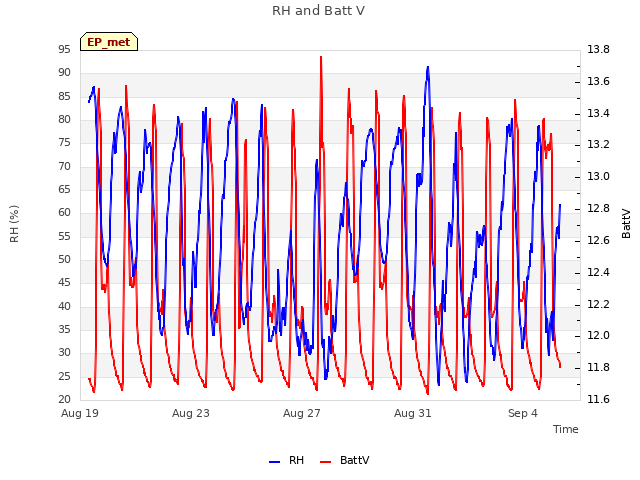Click the 'Time' x-axis label
The width and height of the screenshot is (640, 480).
click(x=566, y=429)
